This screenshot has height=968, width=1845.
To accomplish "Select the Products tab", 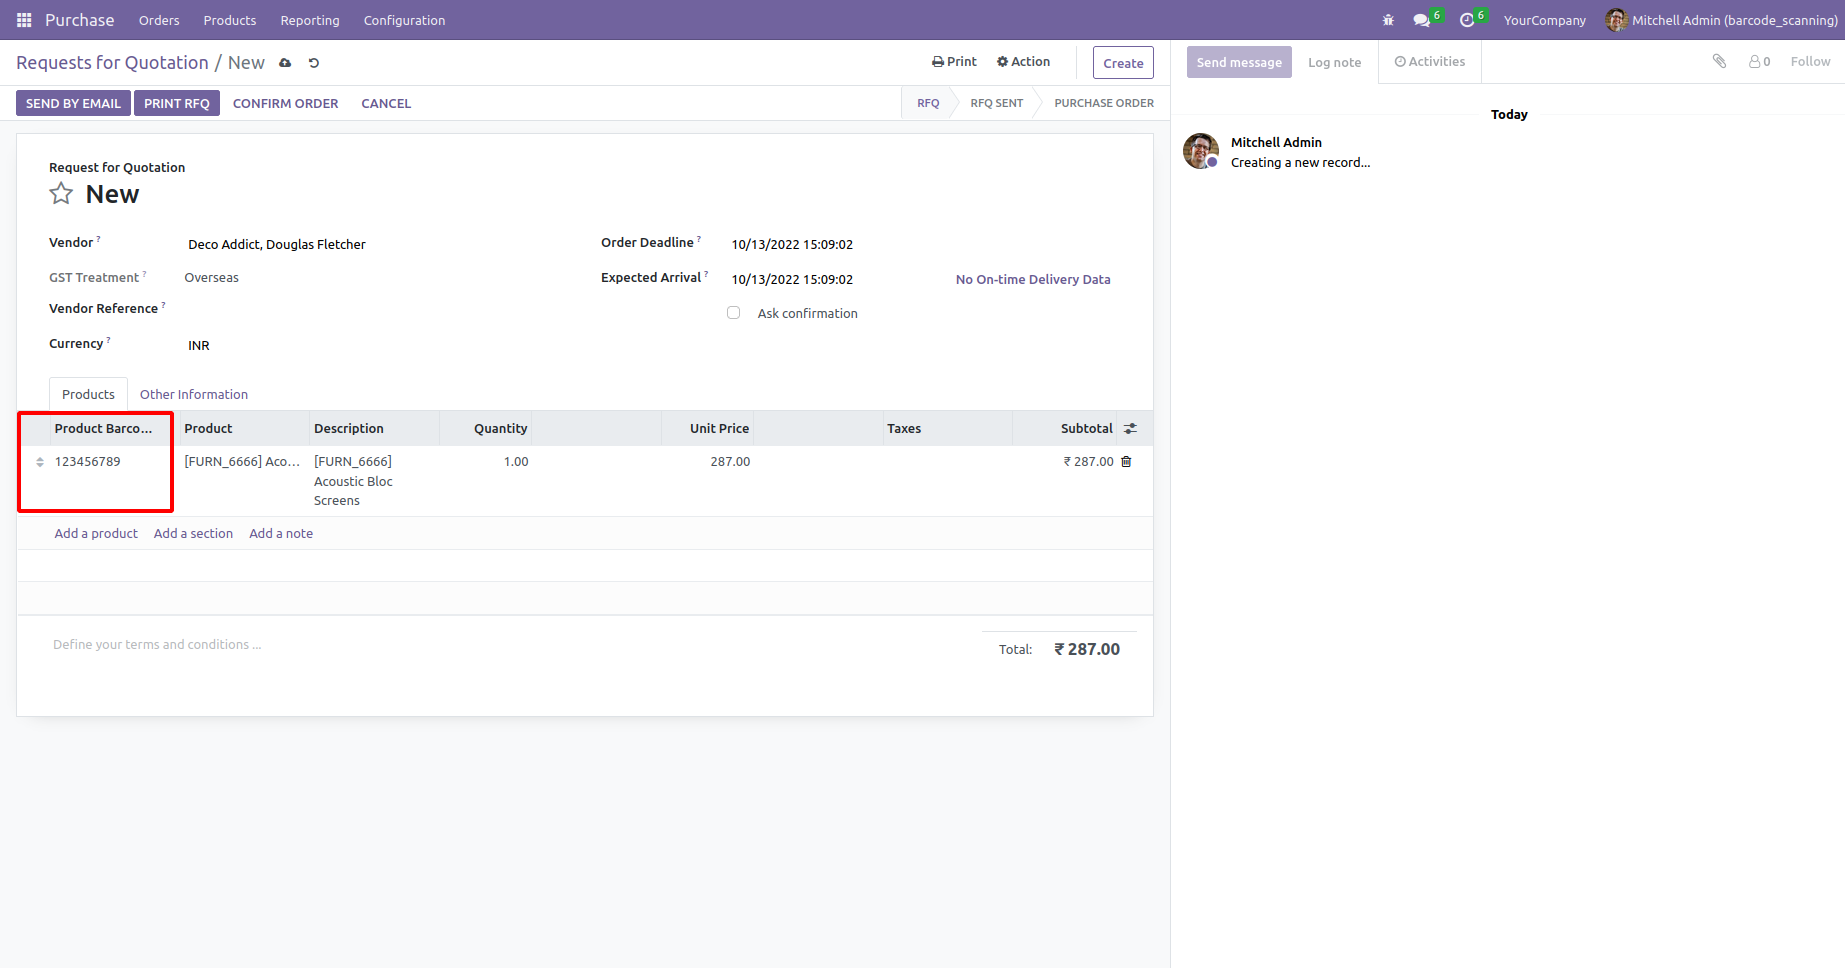I will [x=88, y=395].
